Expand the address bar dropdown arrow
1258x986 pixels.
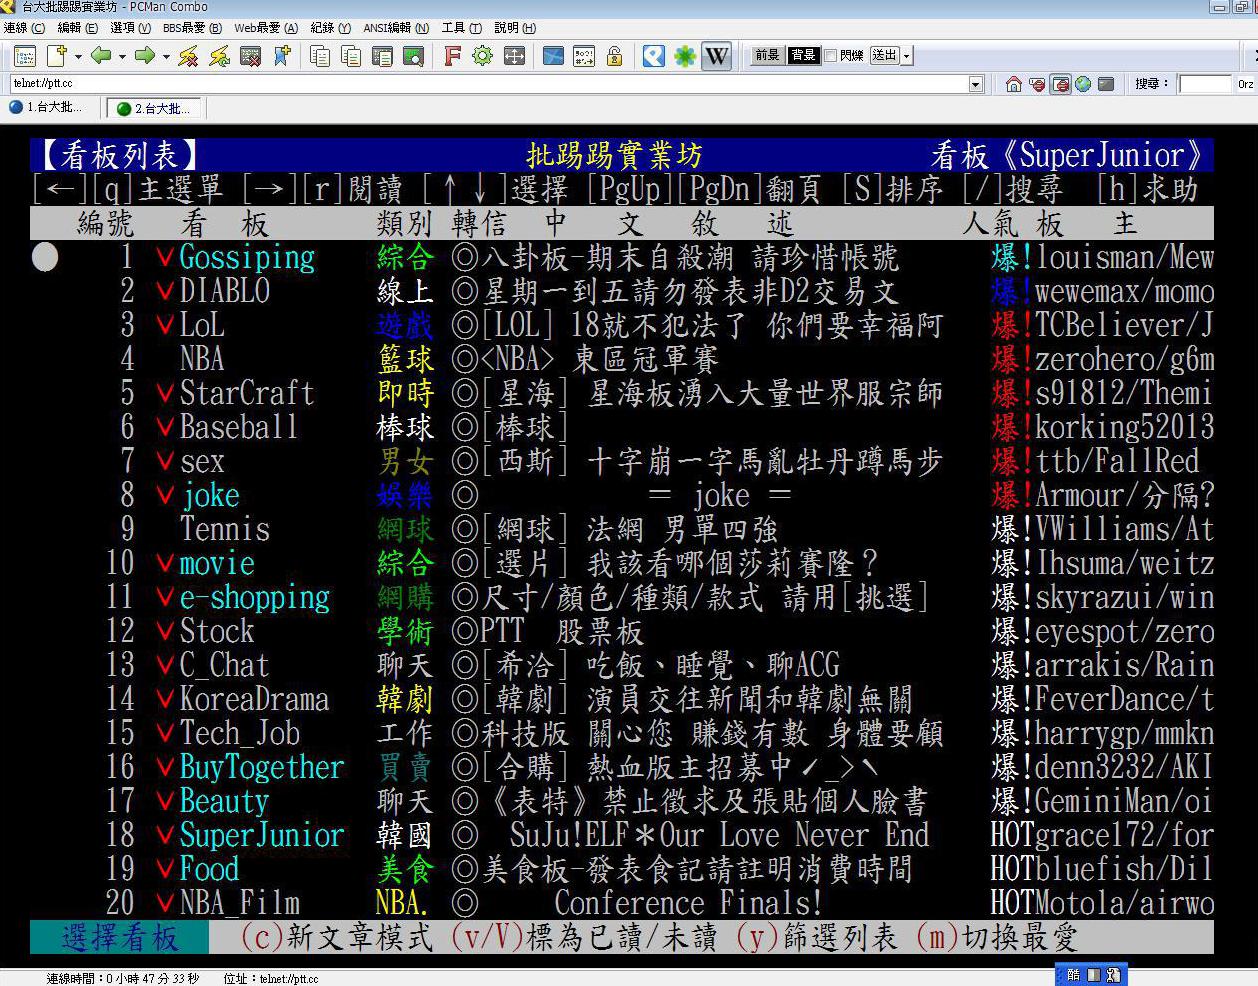(x=976, y=84)
